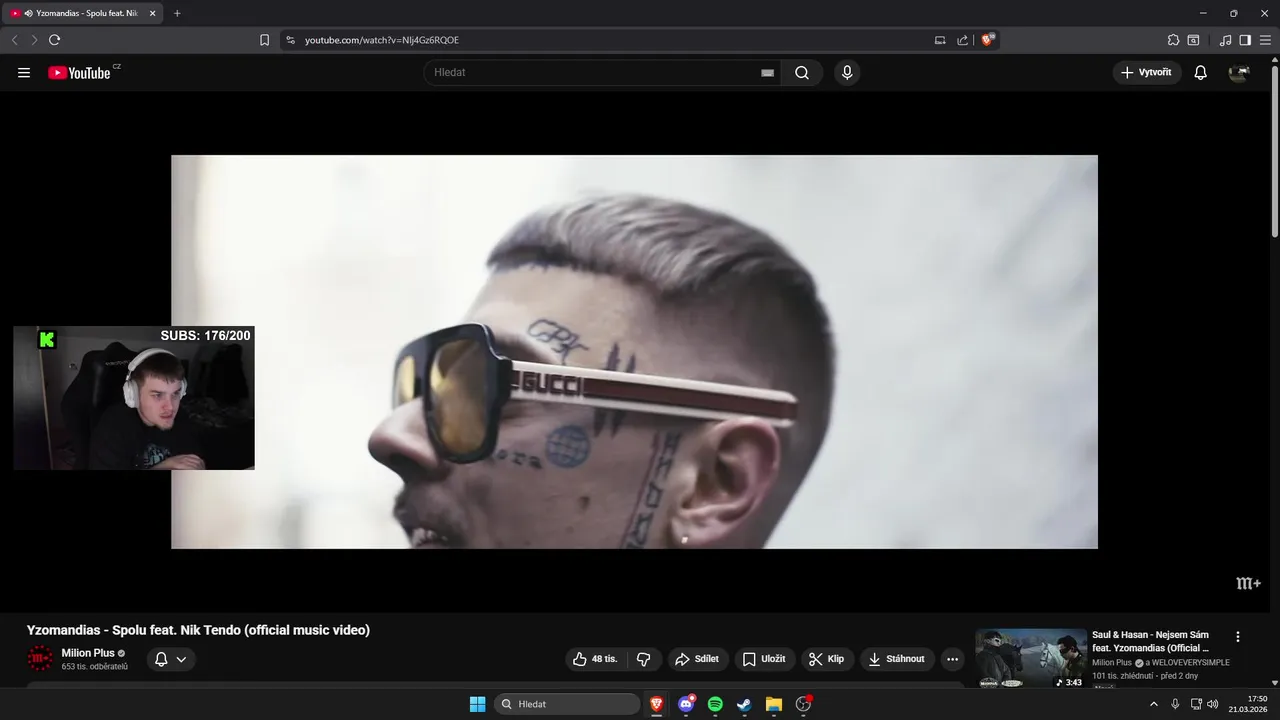Screen dimensions: 1280x720
Task: Click the M+ channel watermark on player
Action: coord(1248,583)
